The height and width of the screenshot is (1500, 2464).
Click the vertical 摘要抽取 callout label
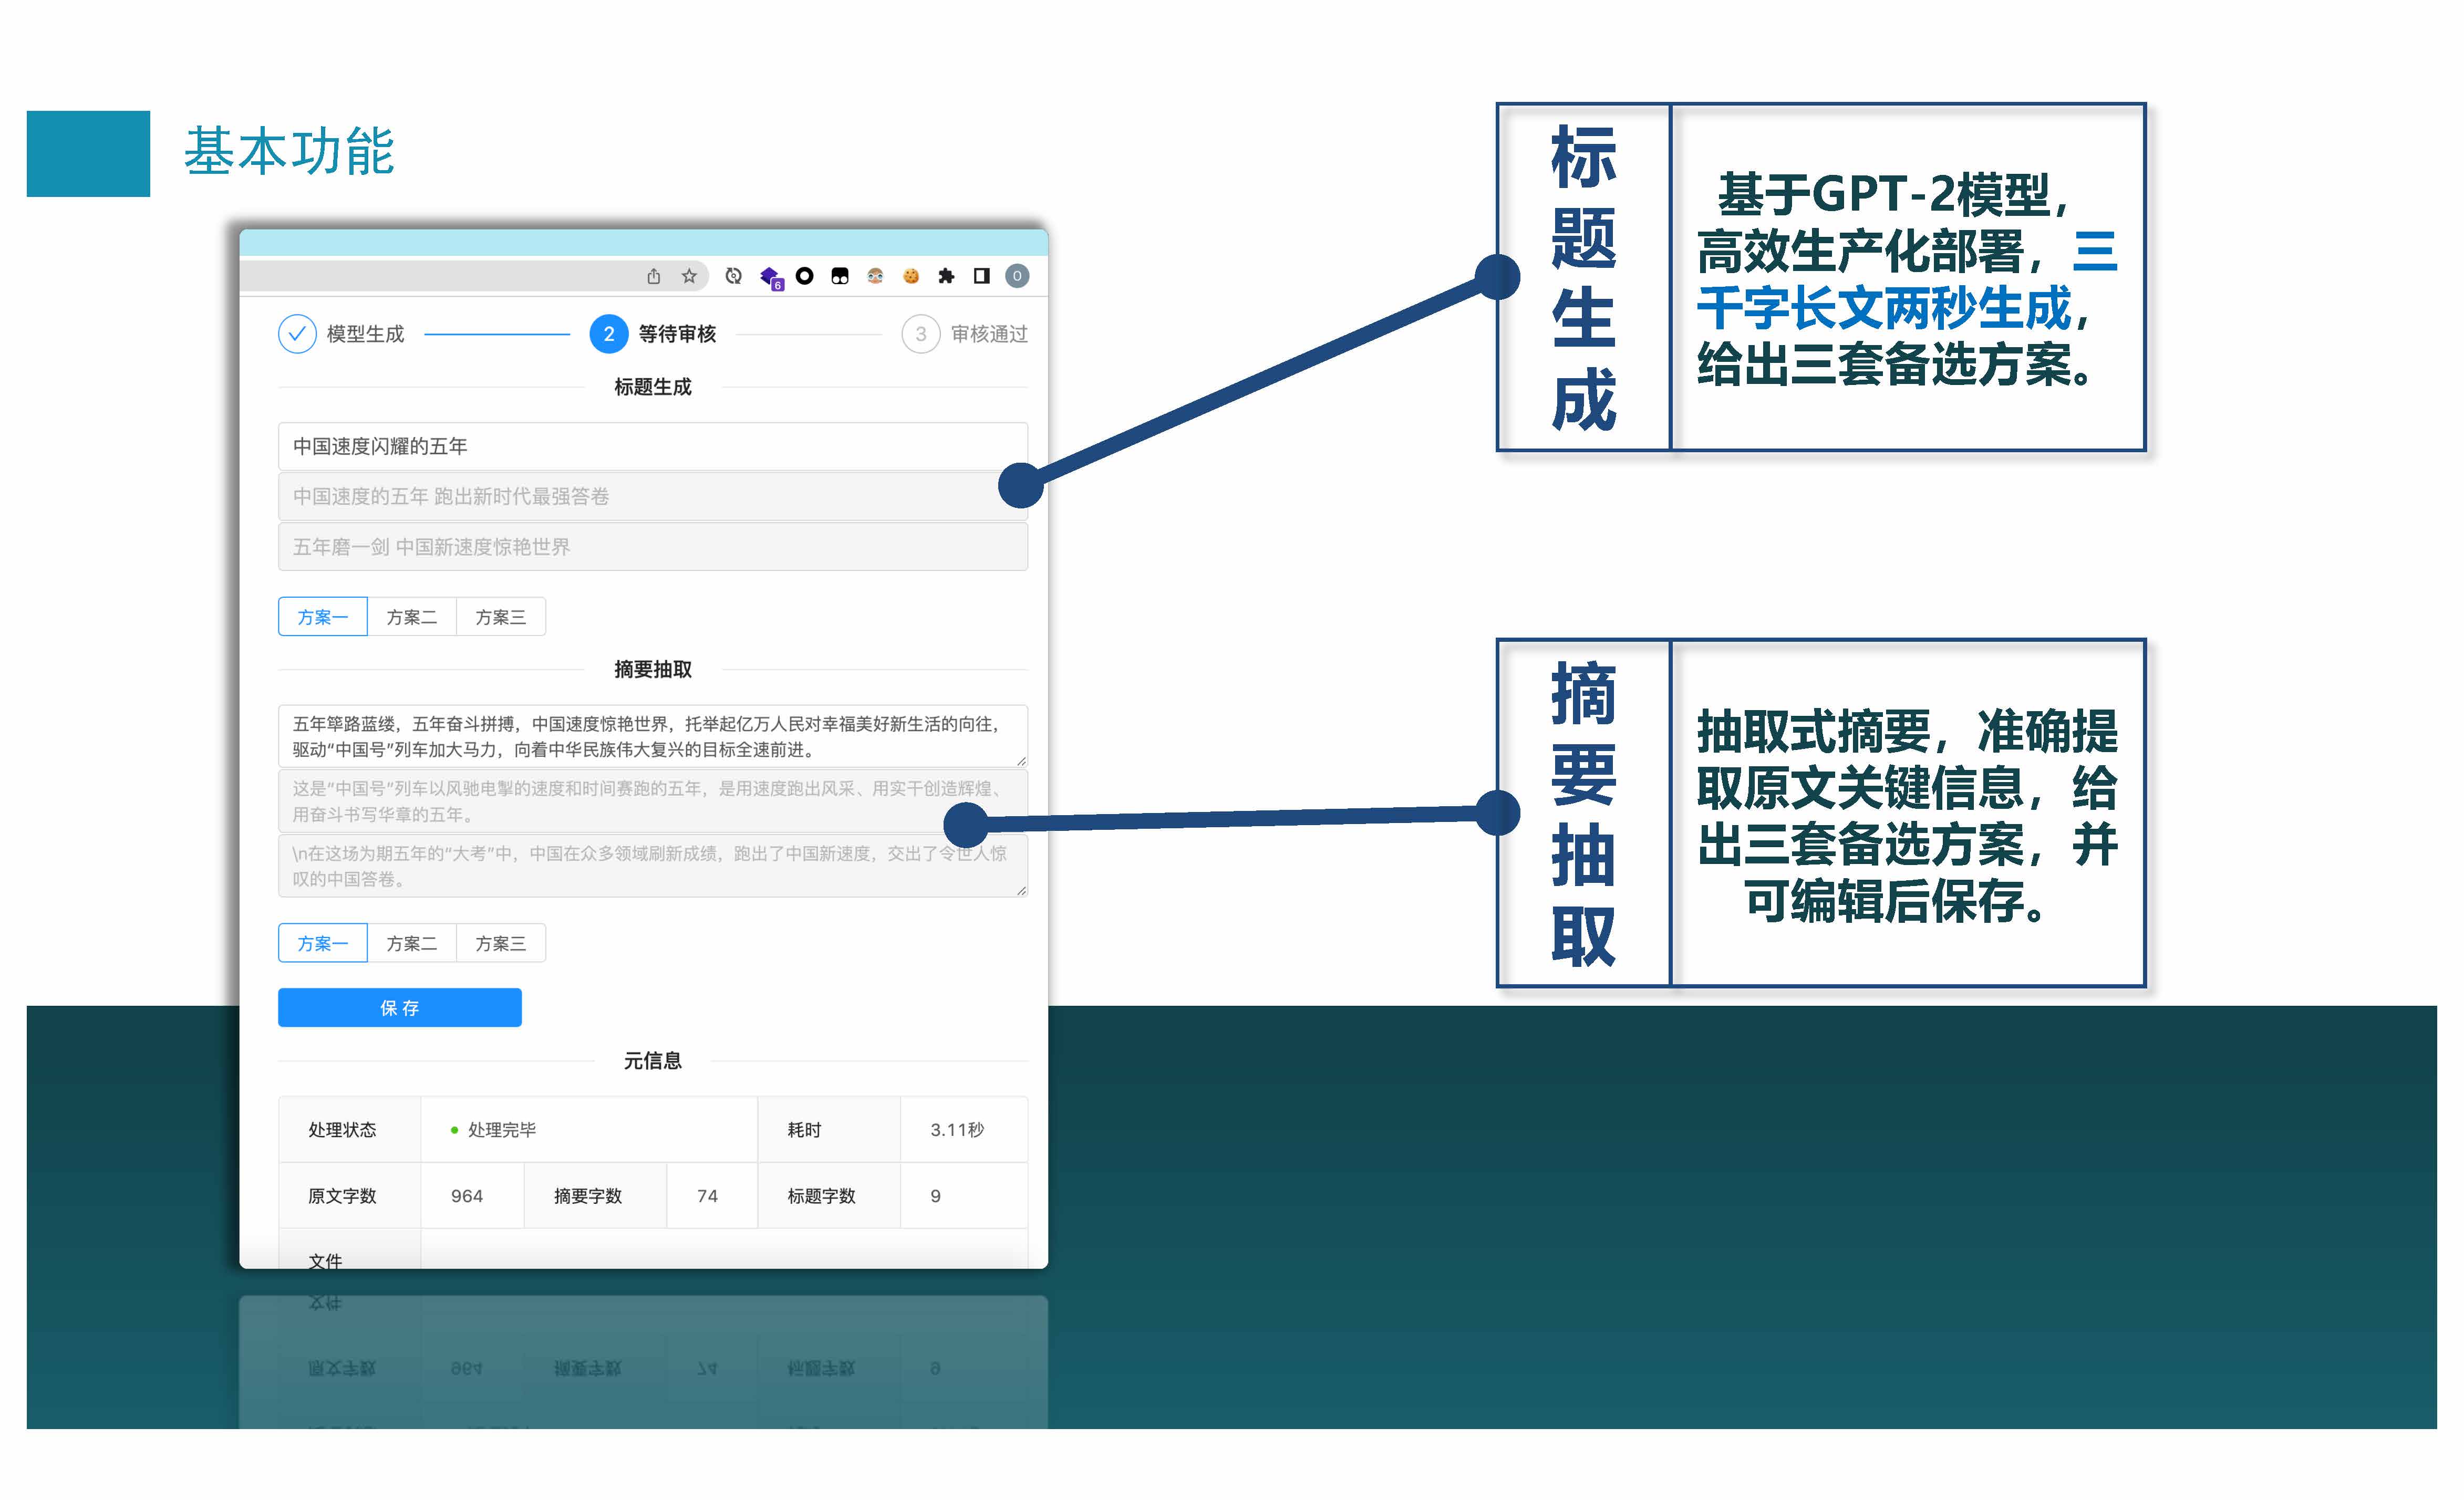click(x=1584, y=813)
